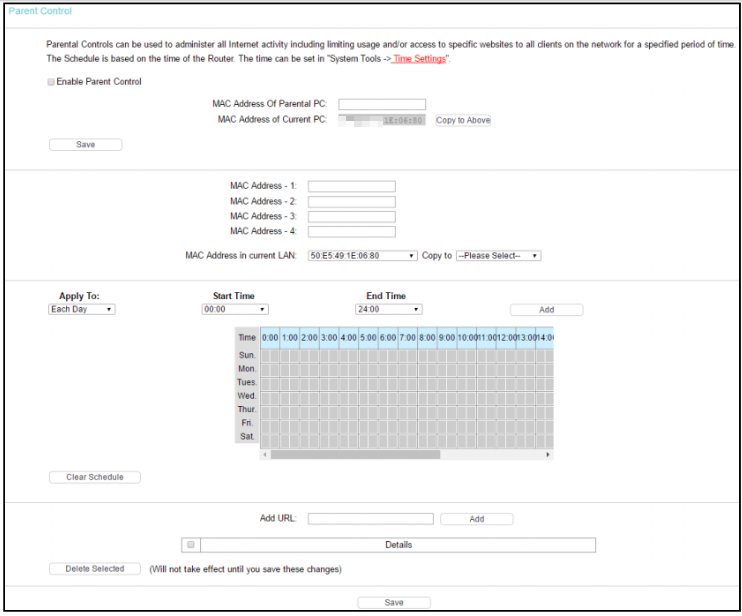Click the 3:00 column header in schedule

click(x=329, y=338)
